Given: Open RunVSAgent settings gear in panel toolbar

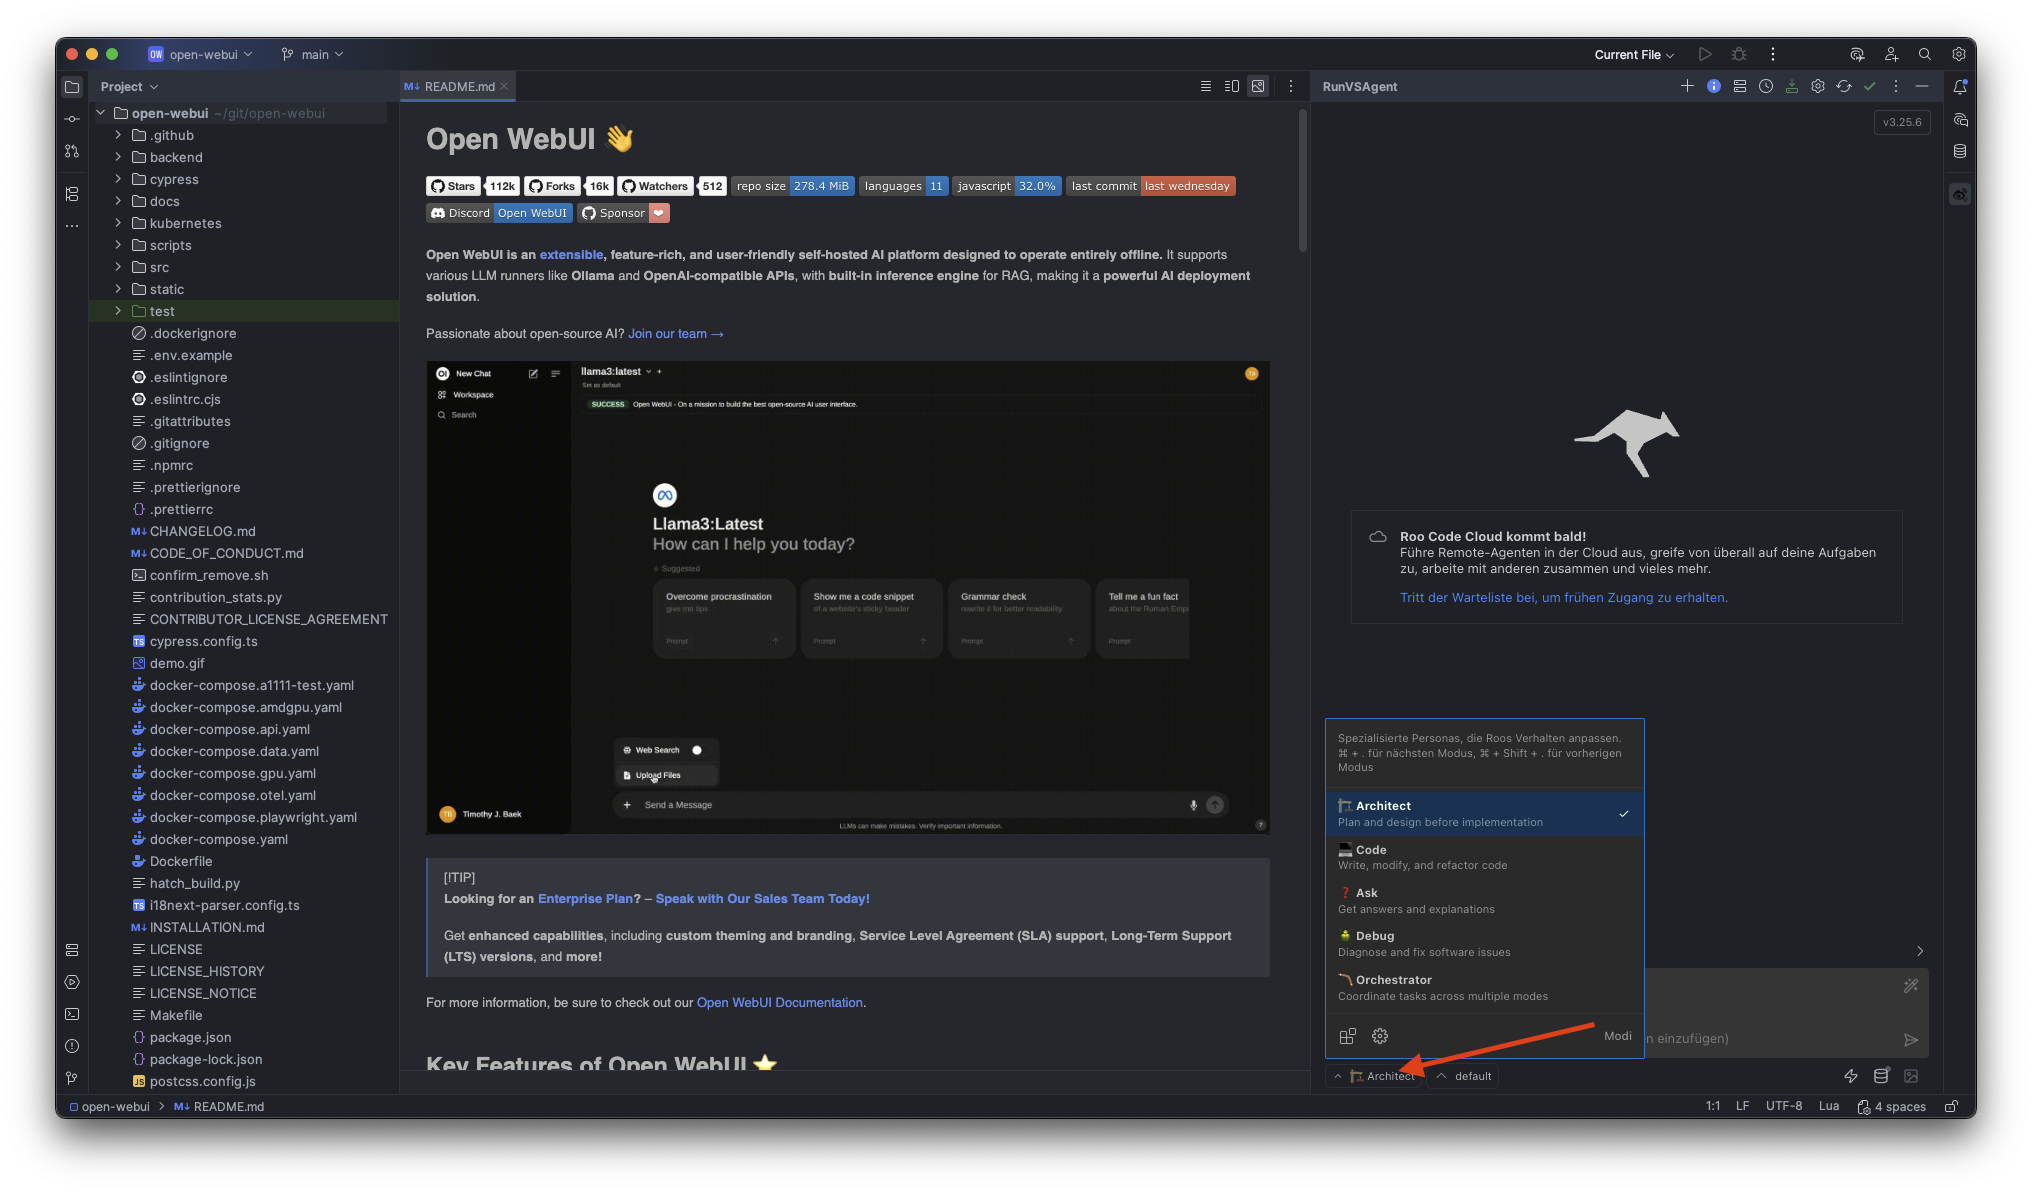Looking at the screenshot, I should click(1818, 86).
